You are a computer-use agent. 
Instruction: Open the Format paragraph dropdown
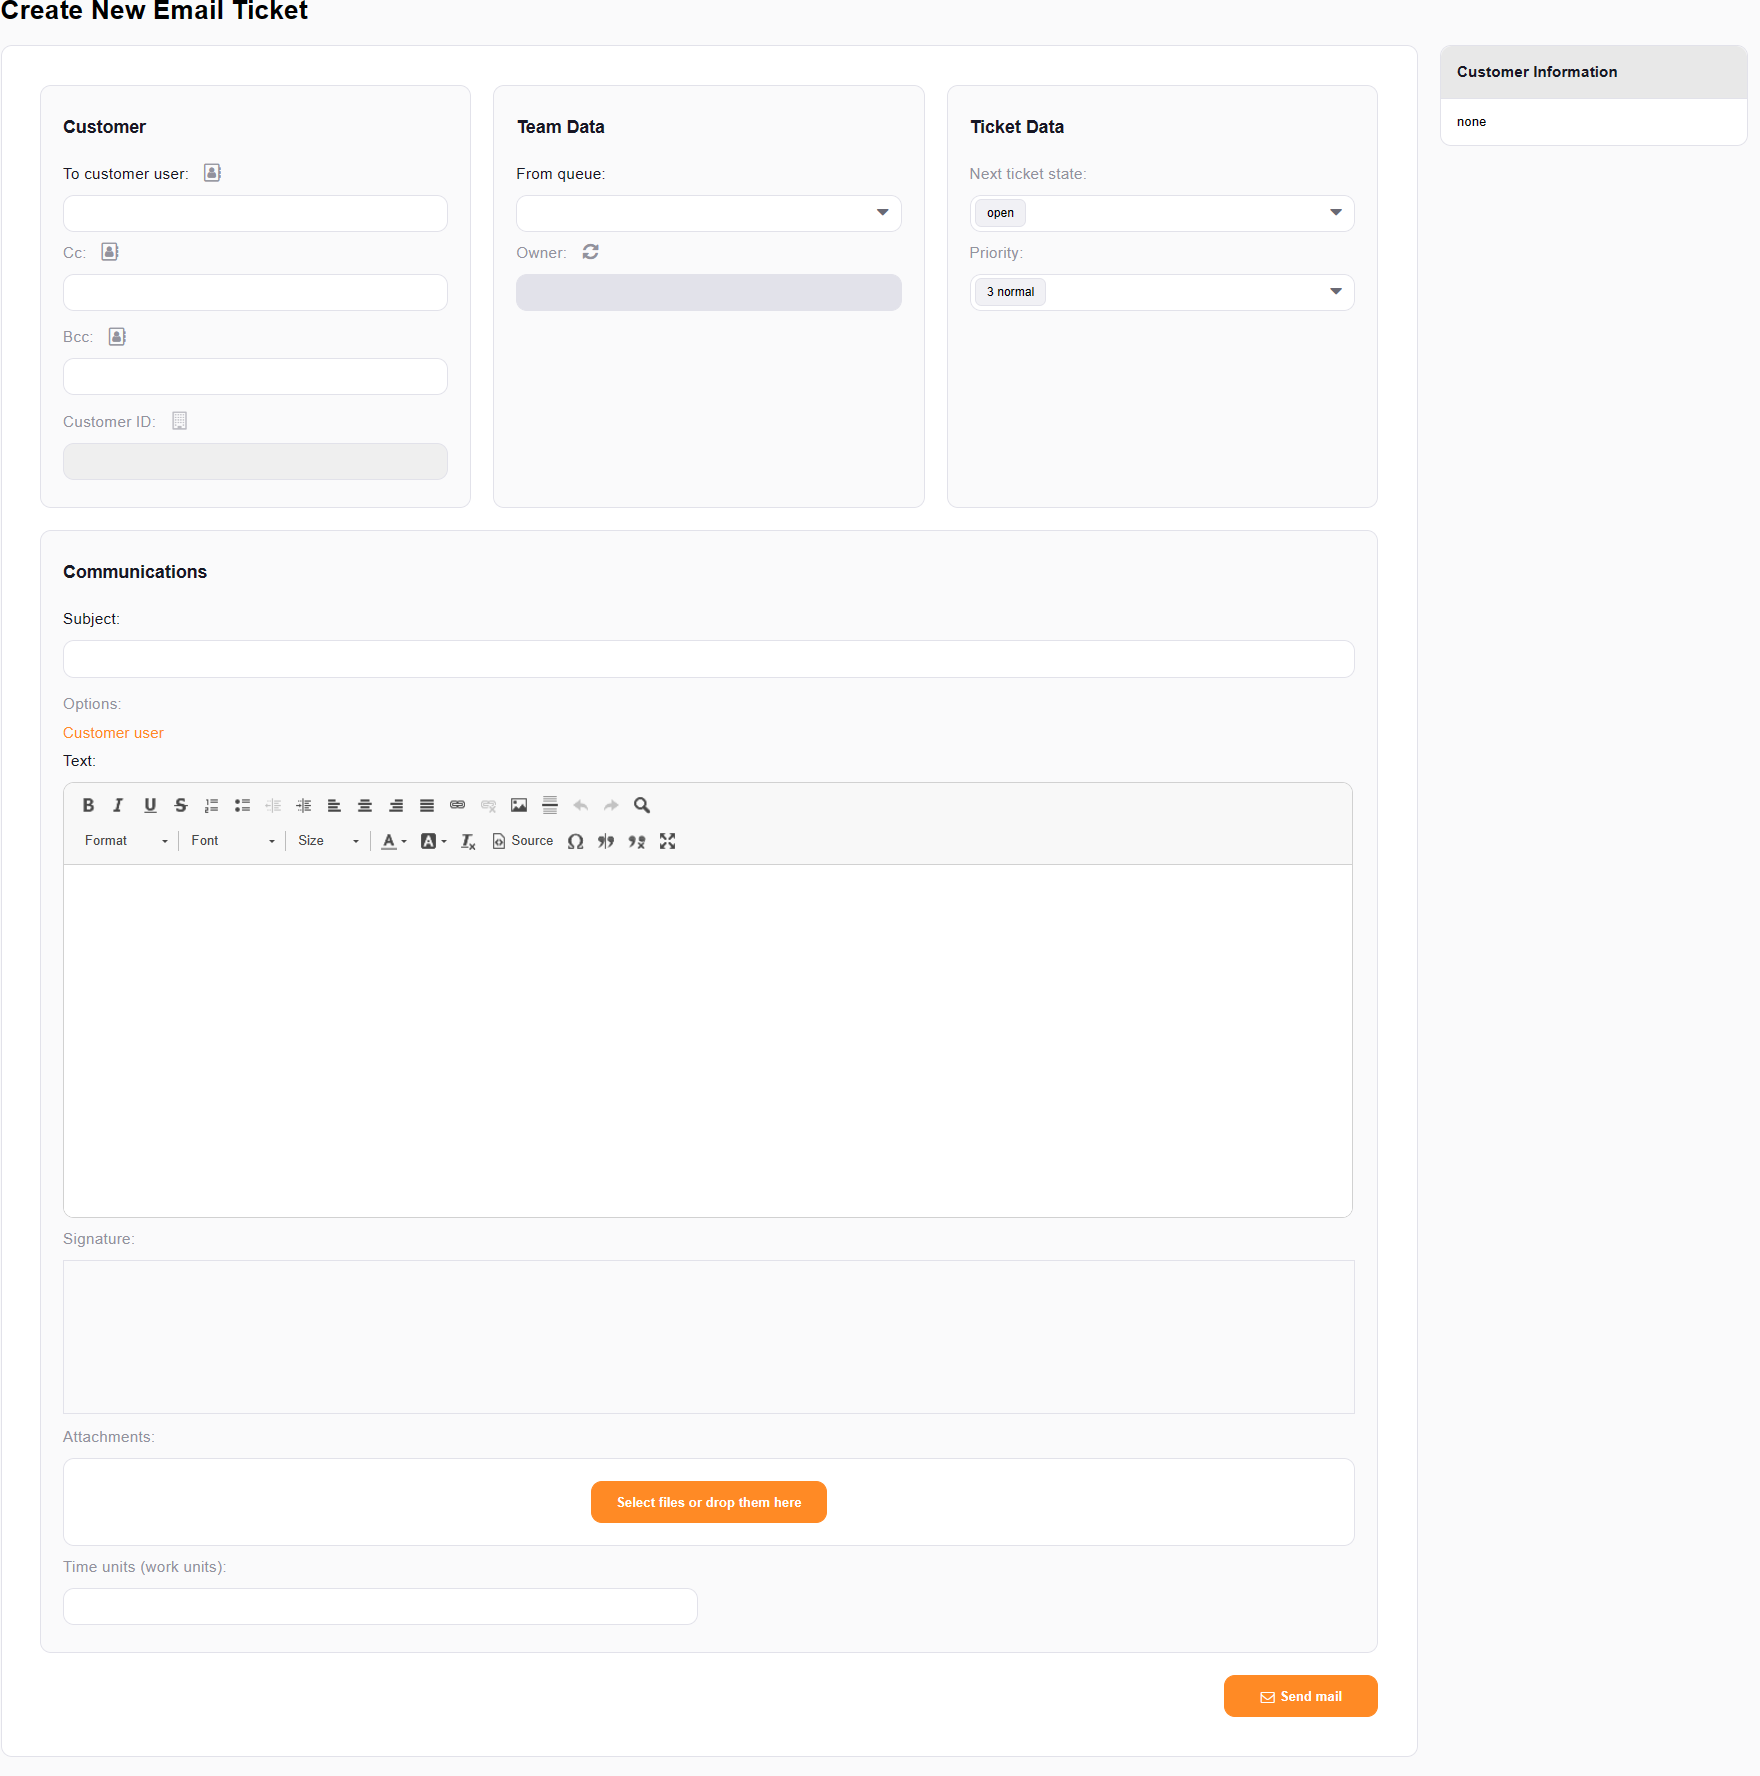click(x=125, y=841)
